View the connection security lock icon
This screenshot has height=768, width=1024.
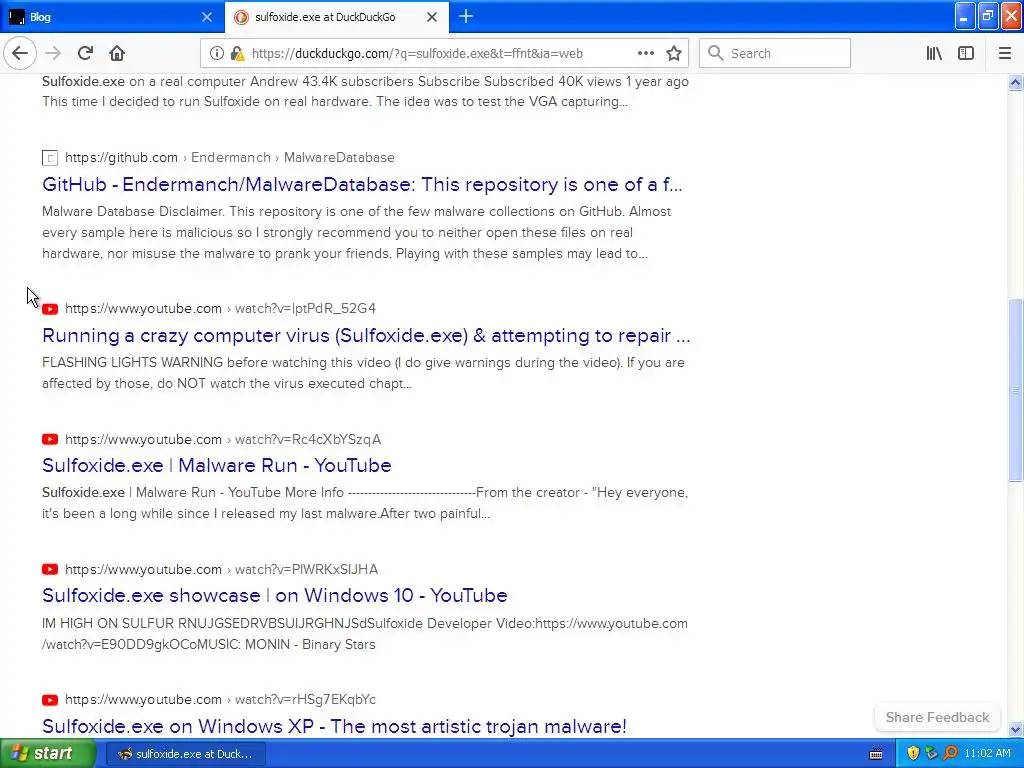238,54
